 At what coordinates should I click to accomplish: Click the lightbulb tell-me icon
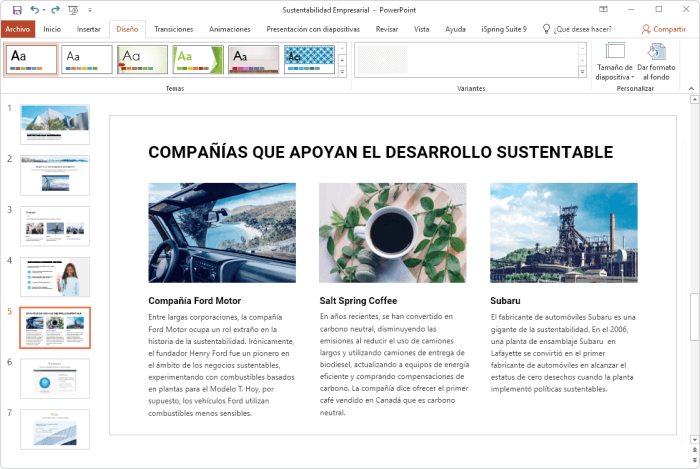(546, 29)
